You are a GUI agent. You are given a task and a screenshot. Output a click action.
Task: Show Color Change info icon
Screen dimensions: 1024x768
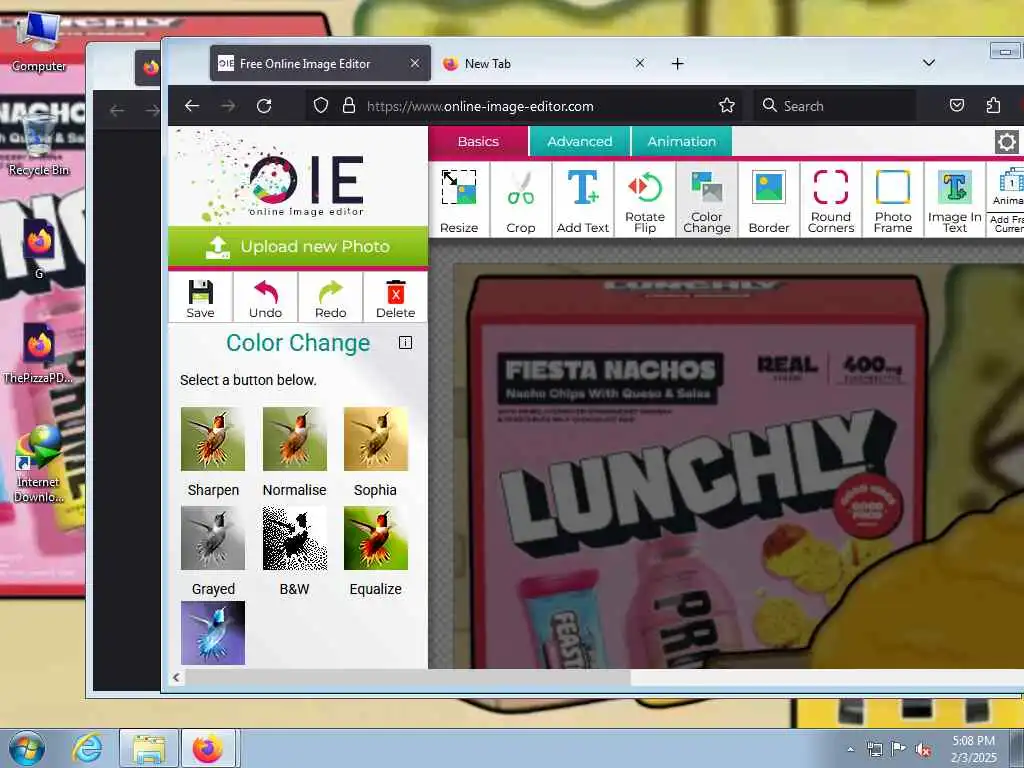pos(405,343)
